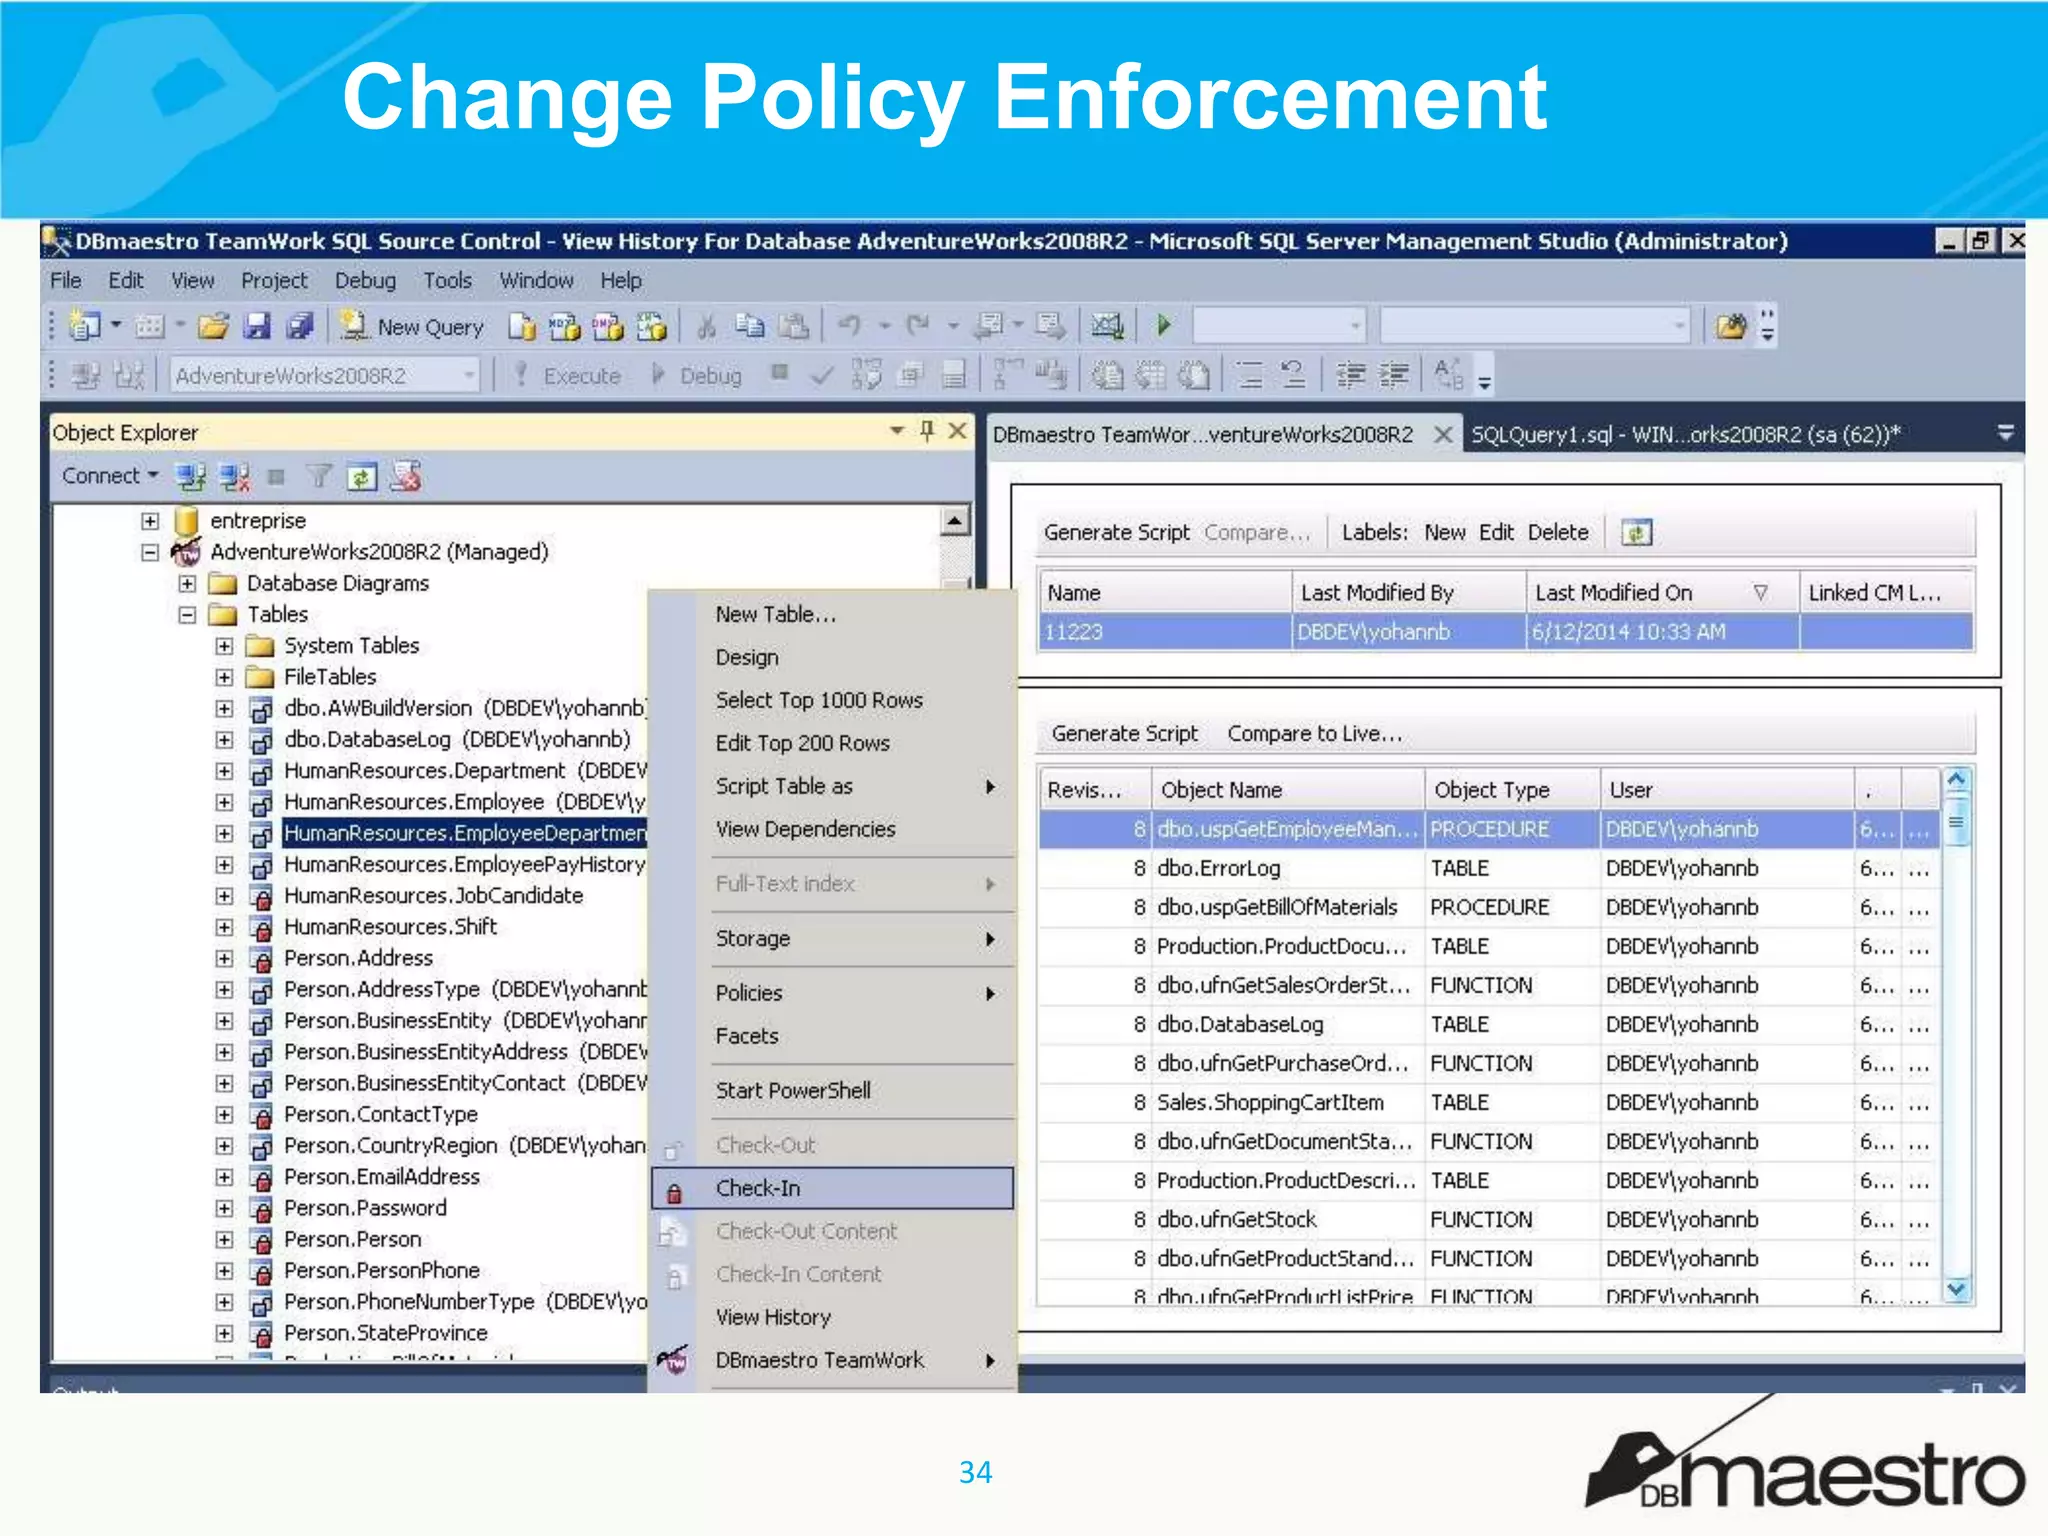Switch to the SQLQuery1.sql tab
2048x1536 pixels.
[x=1685, y=435]
